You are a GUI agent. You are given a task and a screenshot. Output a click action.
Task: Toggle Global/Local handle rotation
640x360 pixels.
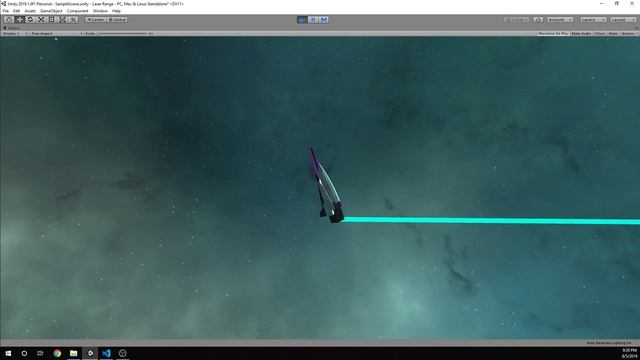tap(117, 20)
